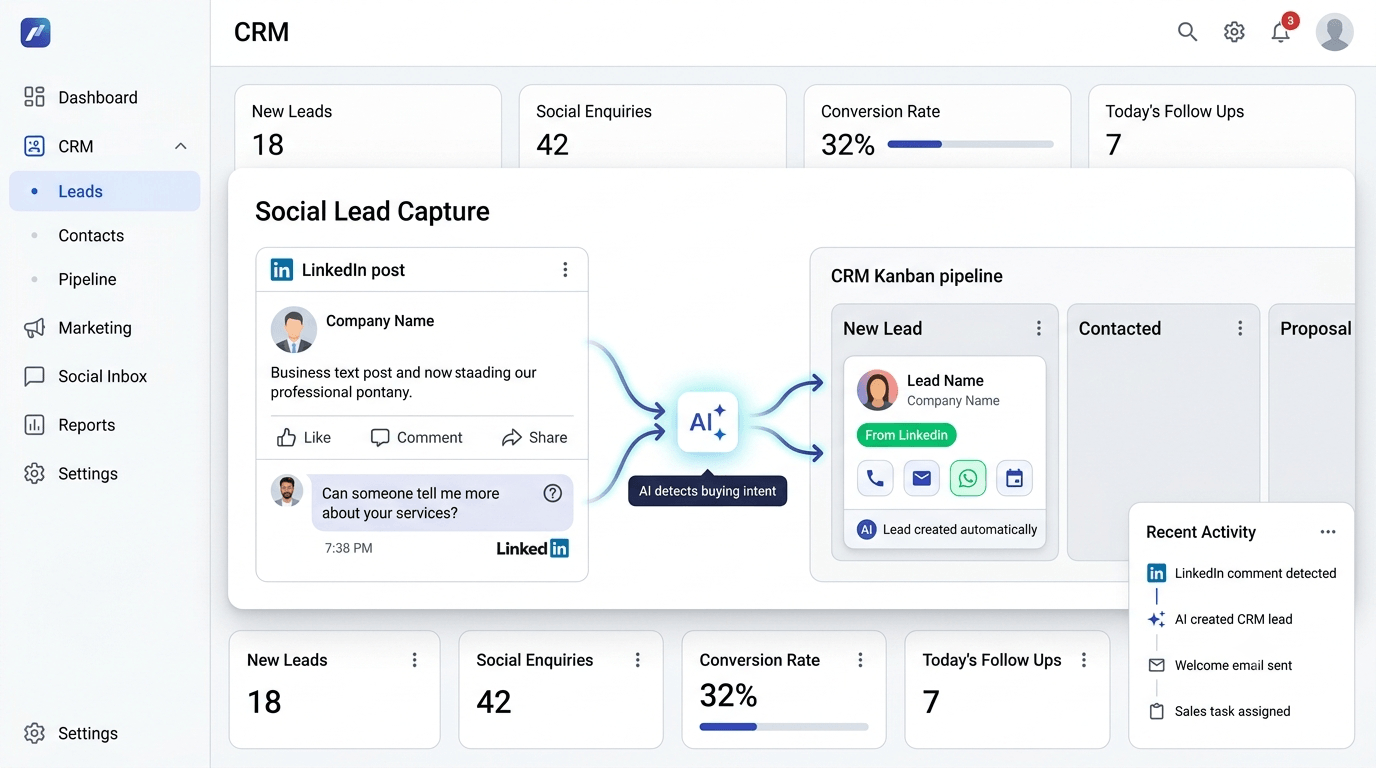Image resolution: width=1376 pixels, height=768 pixels.
Task: Click the sparkle icon in Recent Activity
Action: tap(1156, 619)
